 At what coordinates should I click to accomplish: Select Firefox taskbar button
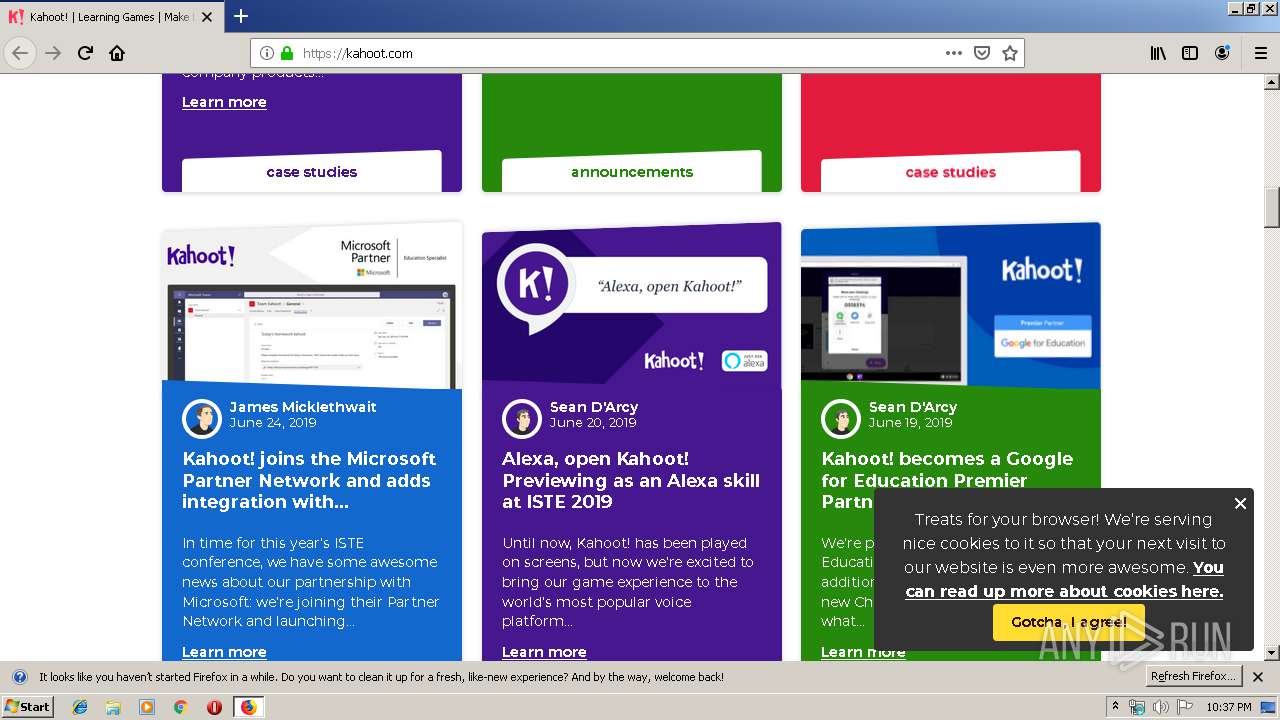[x=248, y=707]
